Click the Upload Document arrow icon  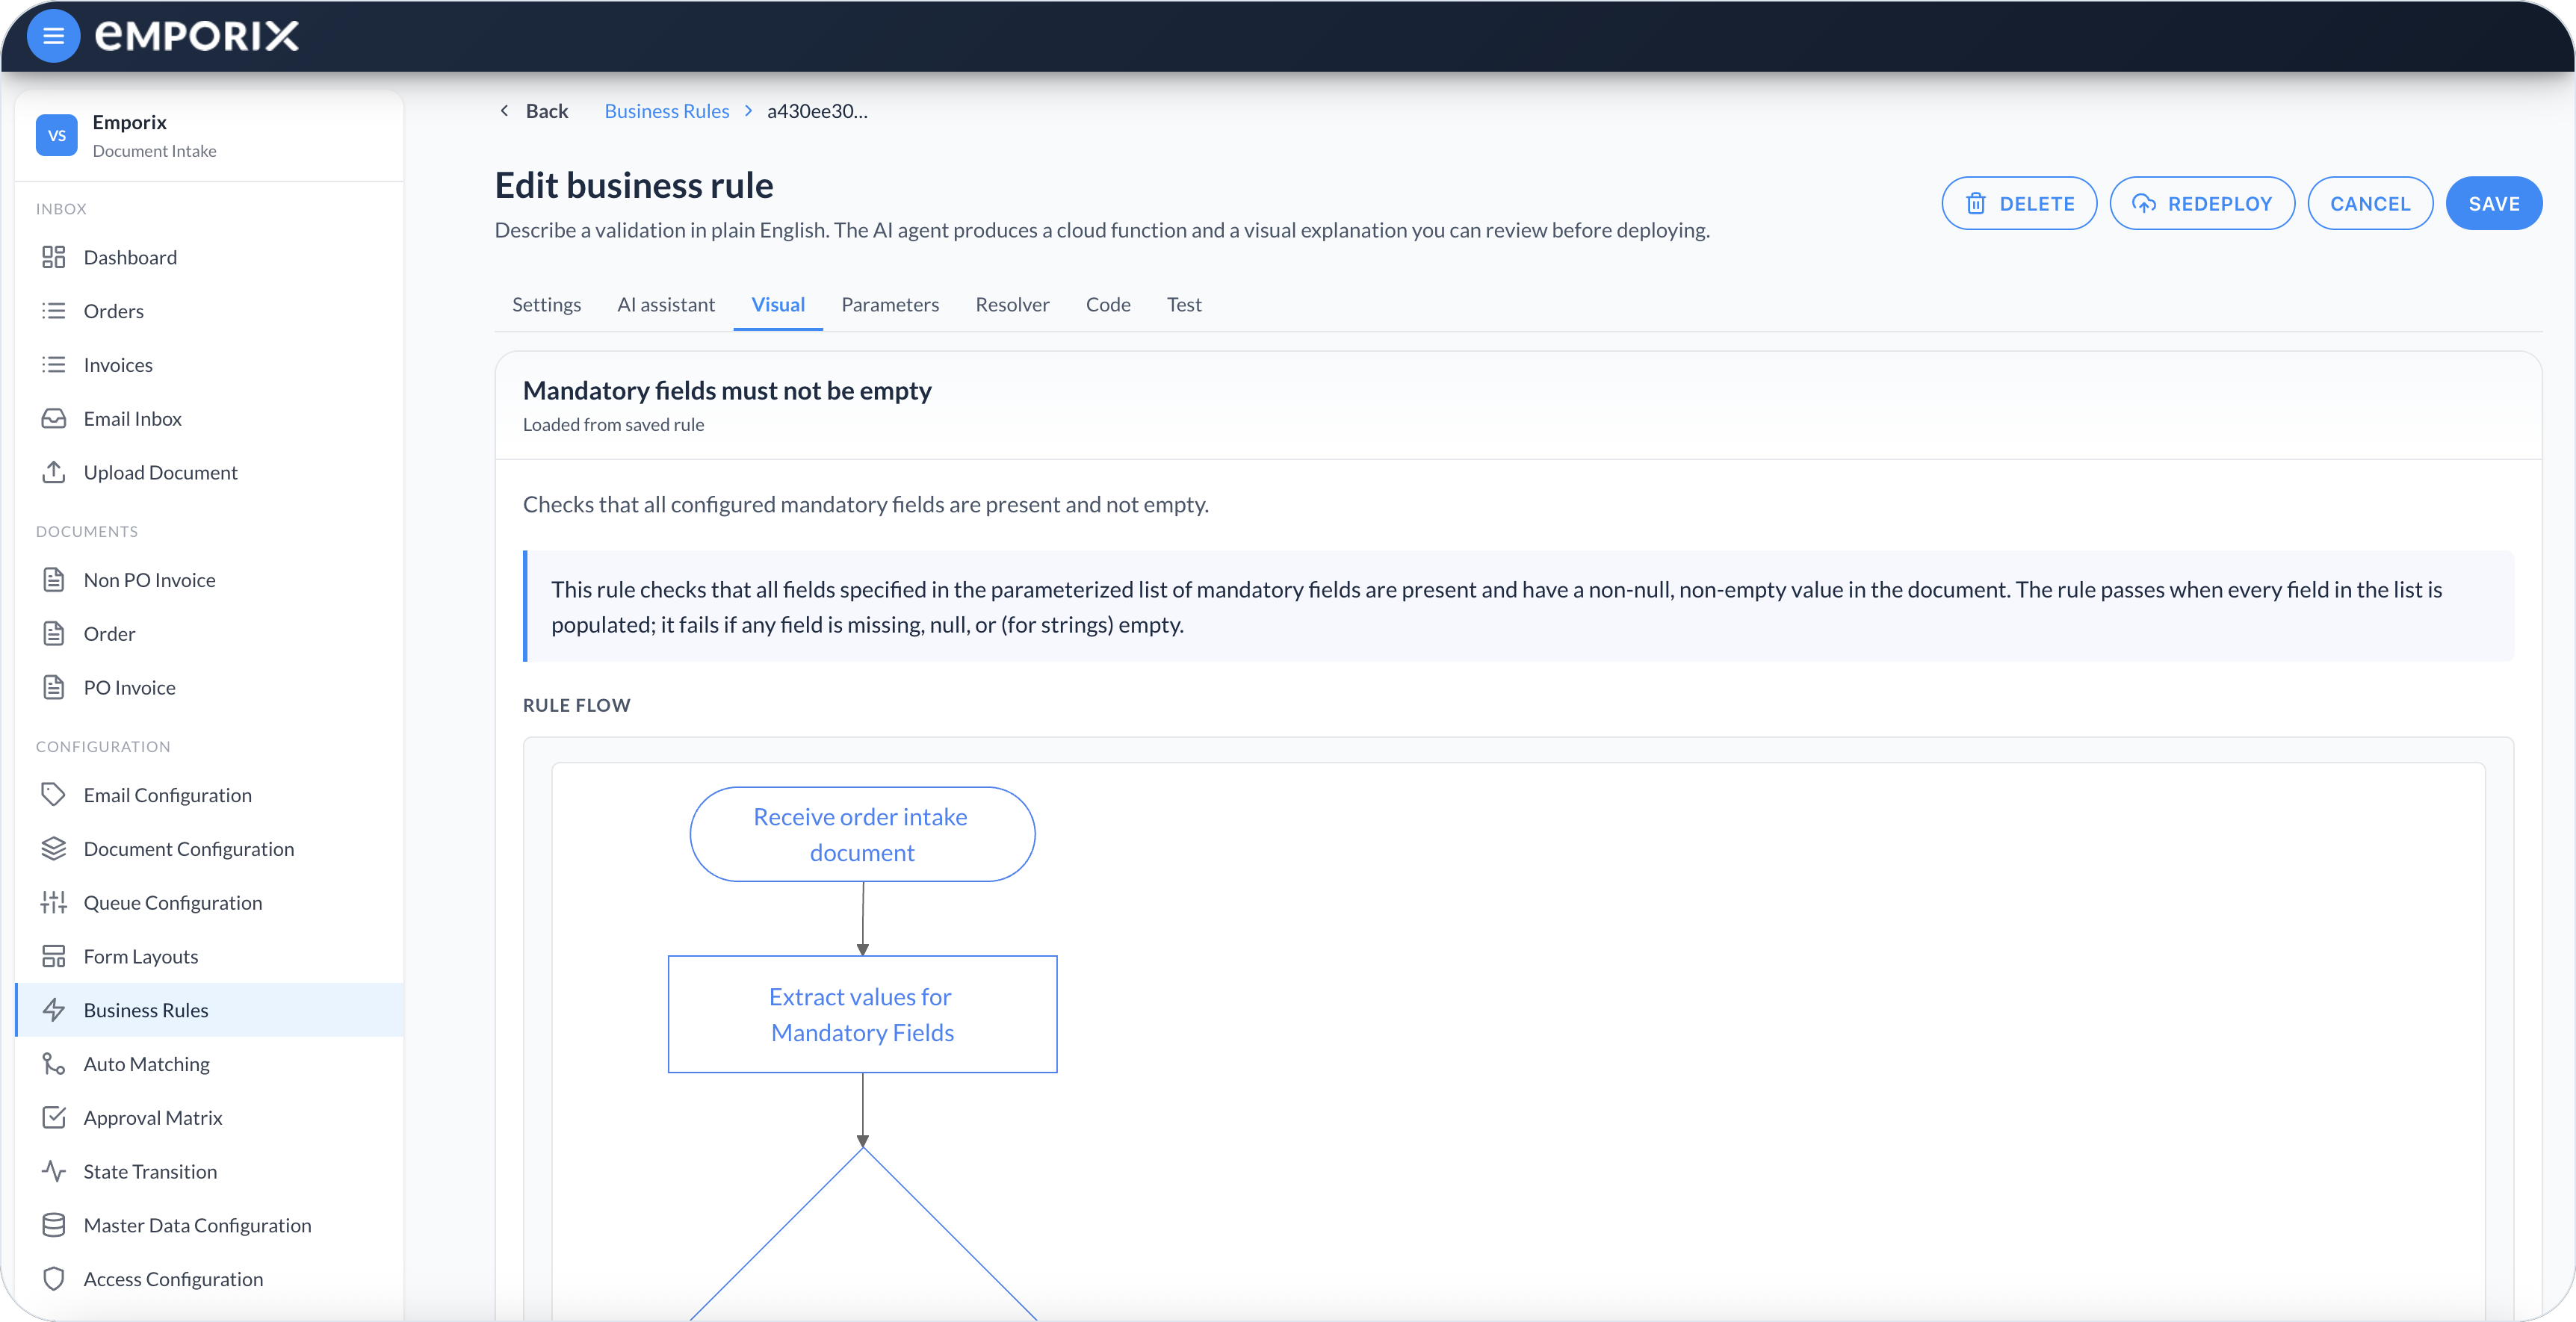54,472
